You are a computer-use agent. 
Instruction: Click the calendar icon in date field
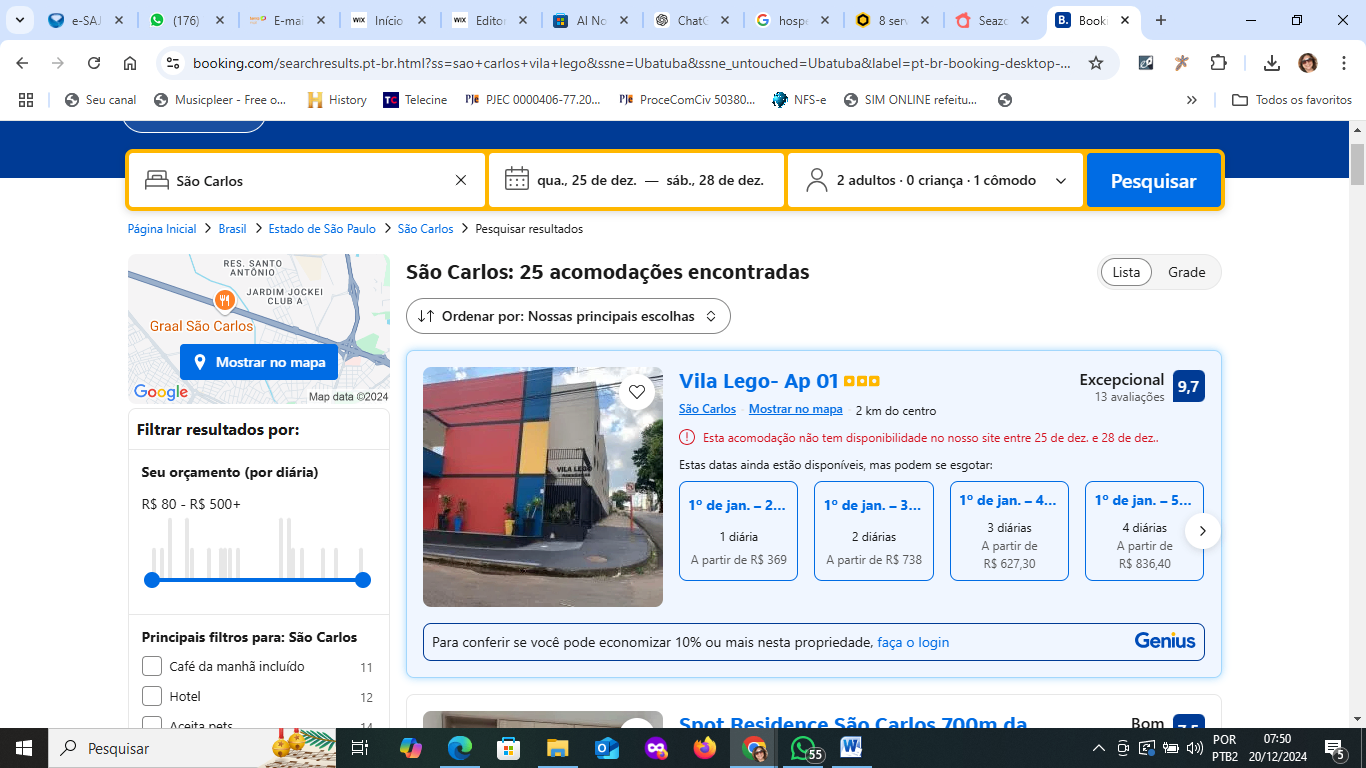point(516,180)
